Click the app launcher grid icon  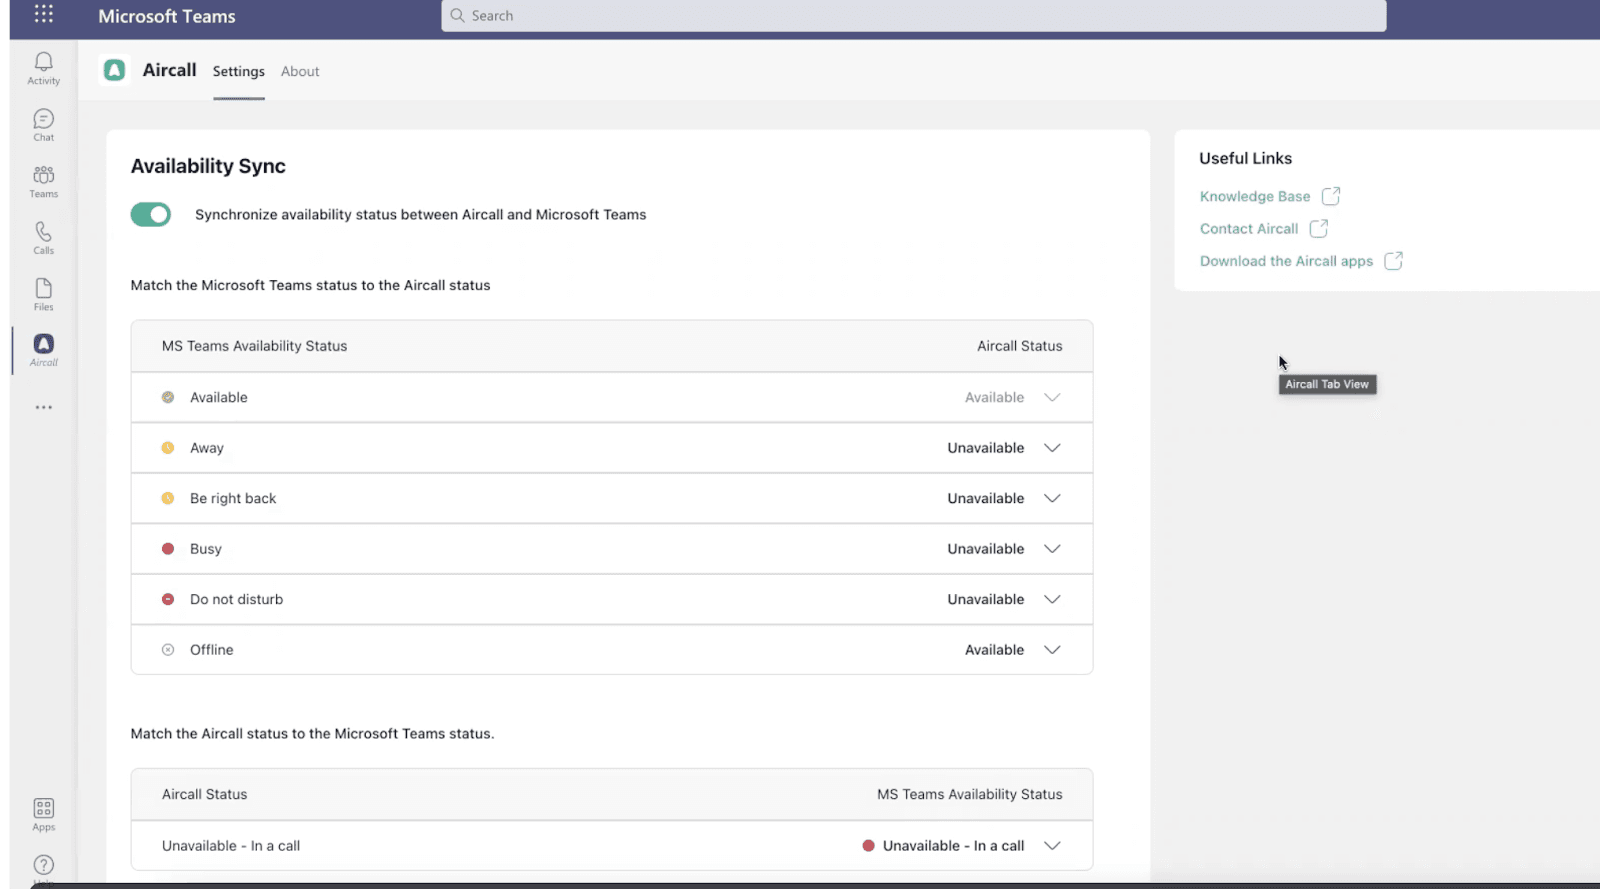(43, 15)
